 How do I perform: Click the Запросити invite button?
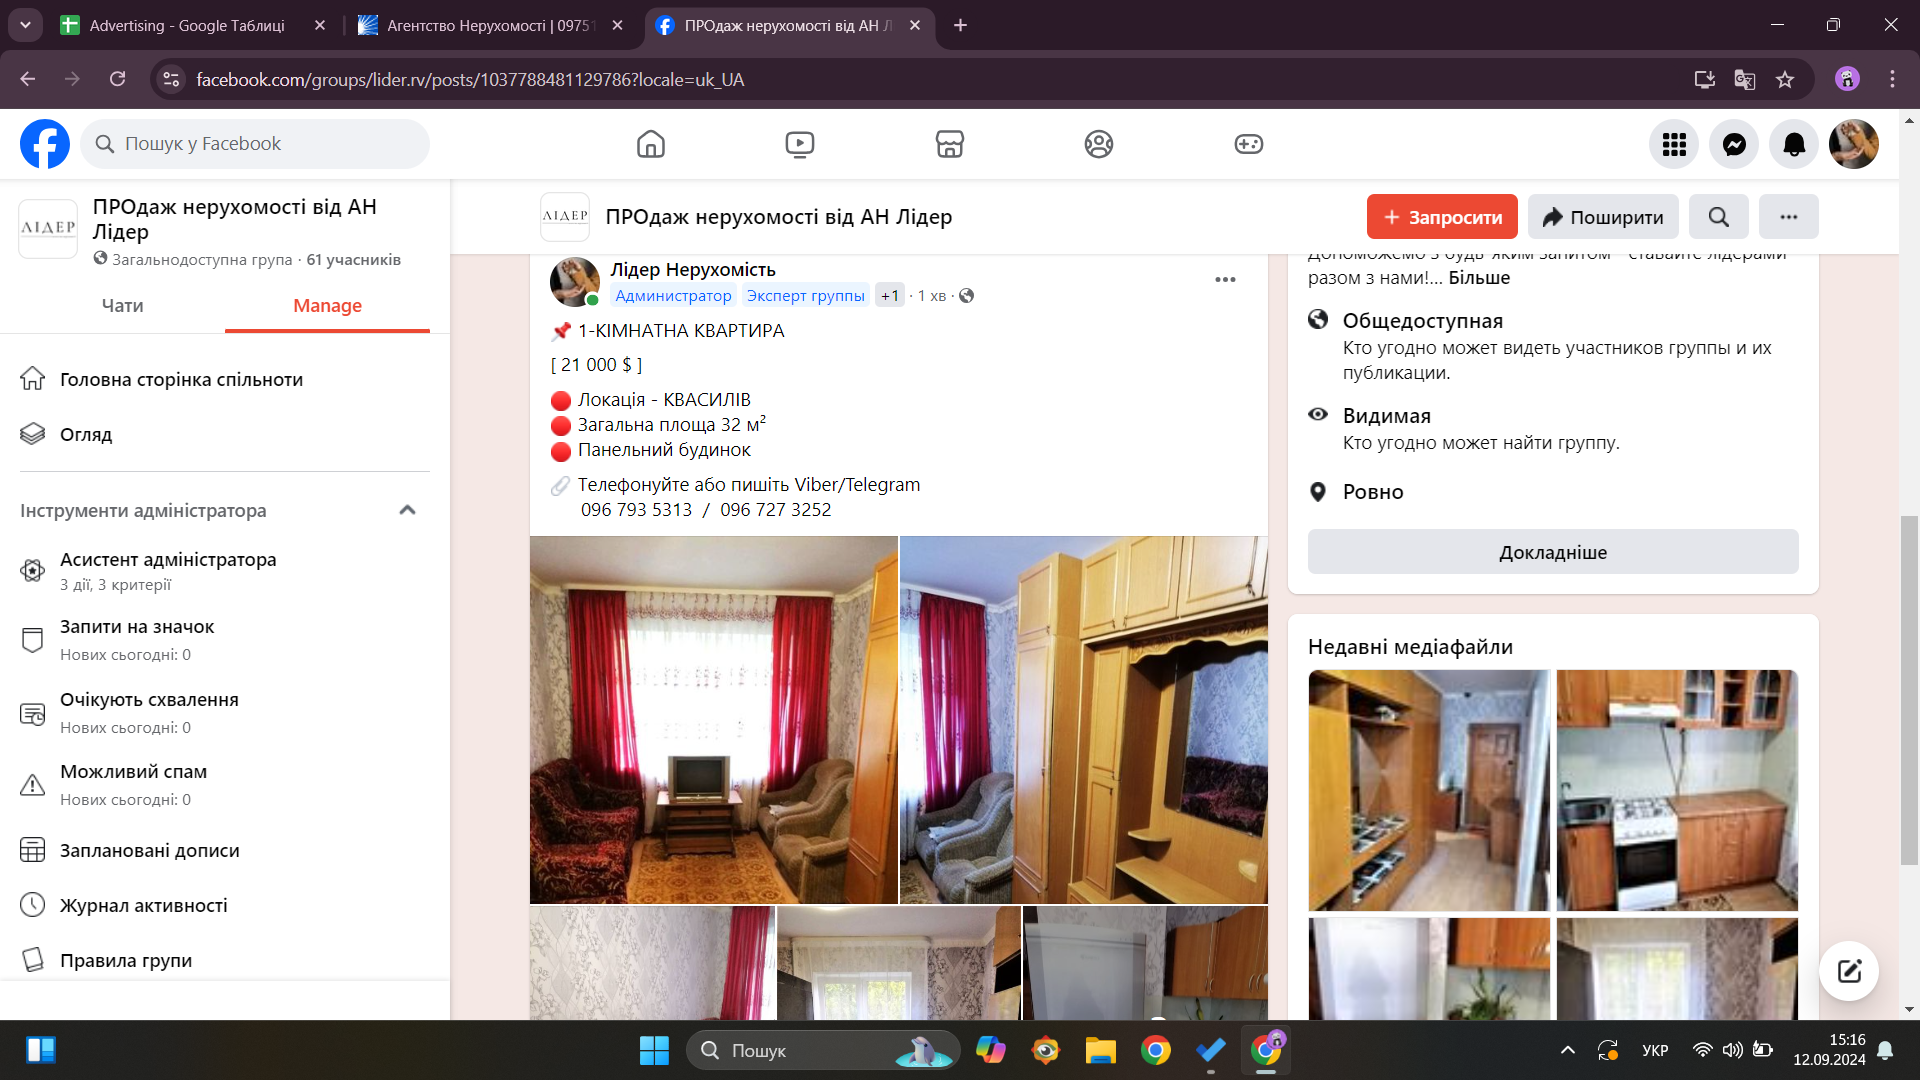coord(1441,217)
